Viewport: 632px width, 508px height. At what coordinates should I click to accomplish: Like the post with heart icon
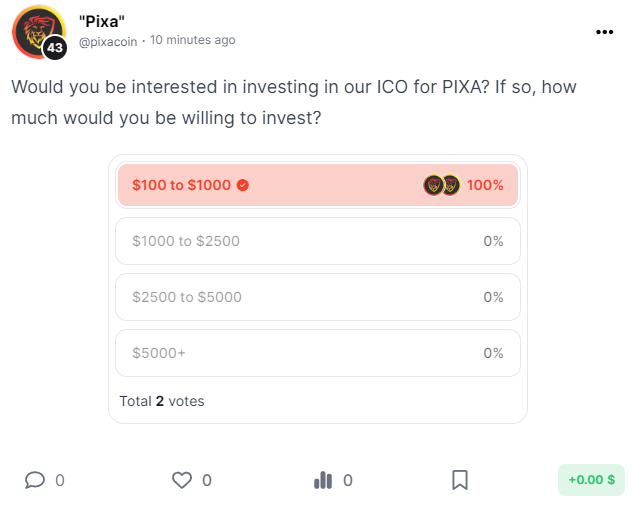(x=181, y=480)
